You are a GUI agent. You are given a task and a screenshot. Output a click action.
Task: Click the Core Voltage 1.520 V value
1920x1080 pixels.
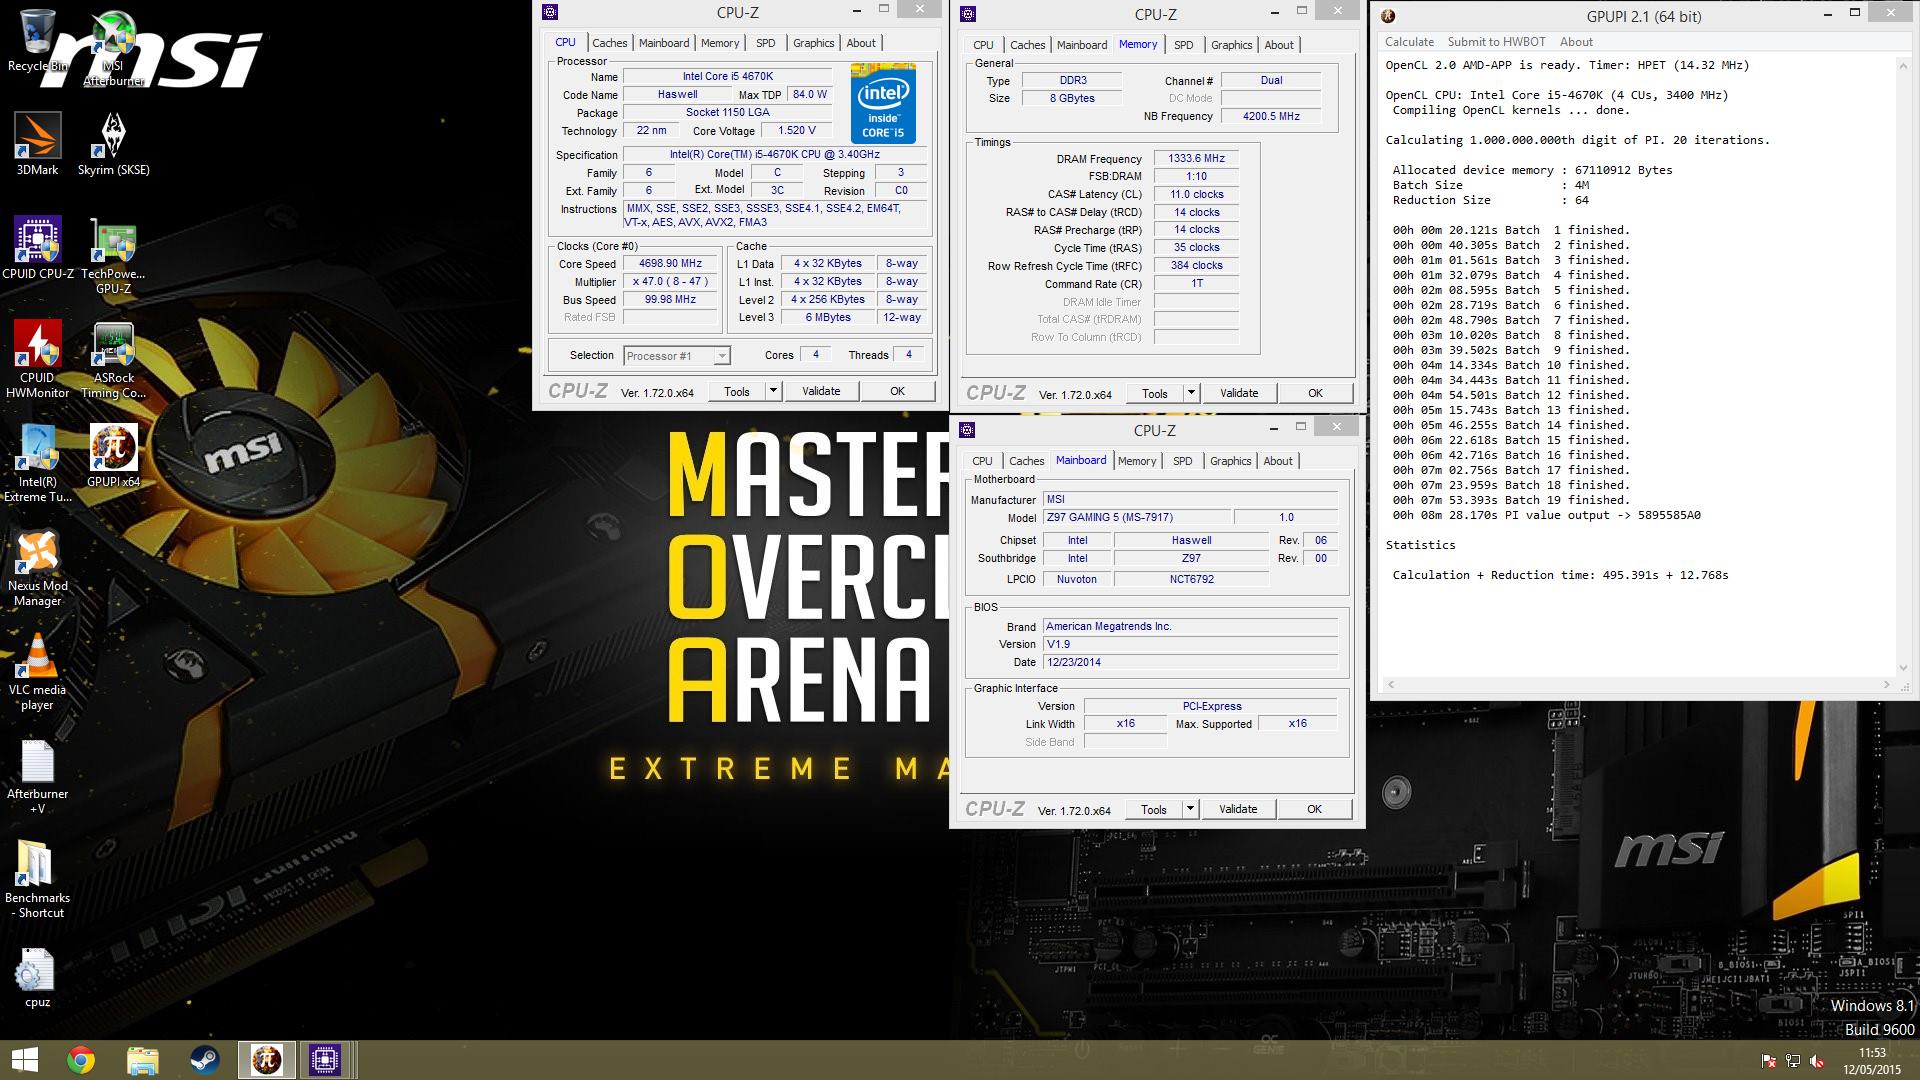[x=796, y=130]
